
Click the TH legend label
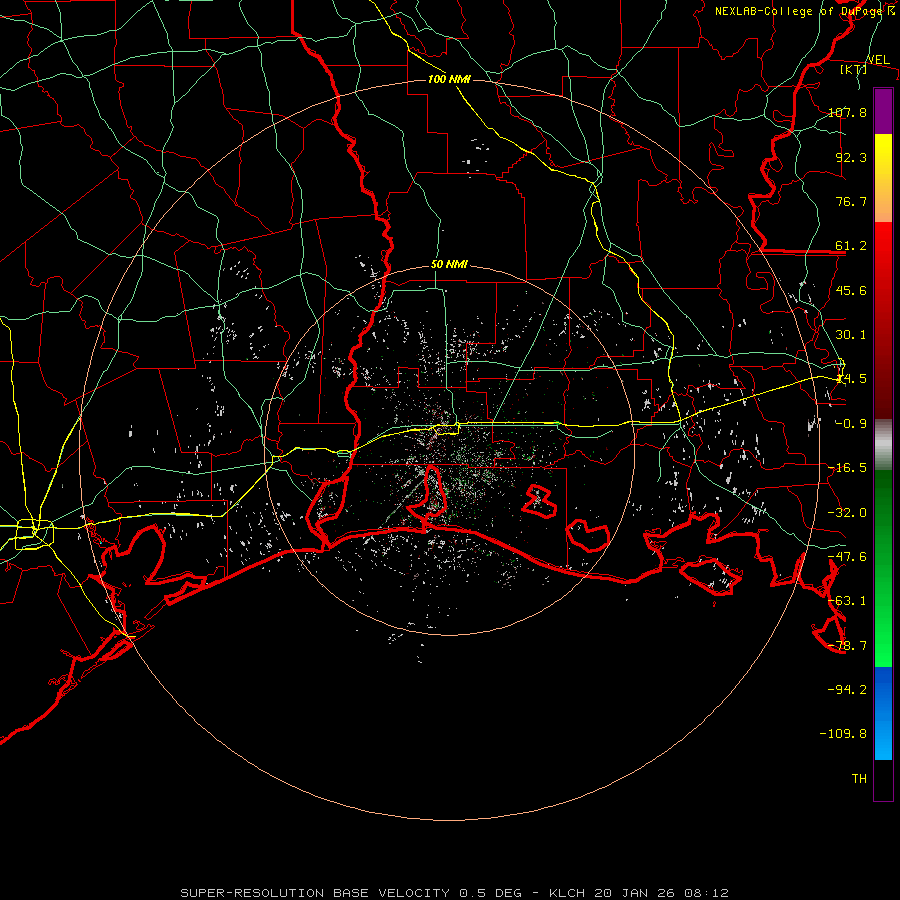[x=859, y=779]
